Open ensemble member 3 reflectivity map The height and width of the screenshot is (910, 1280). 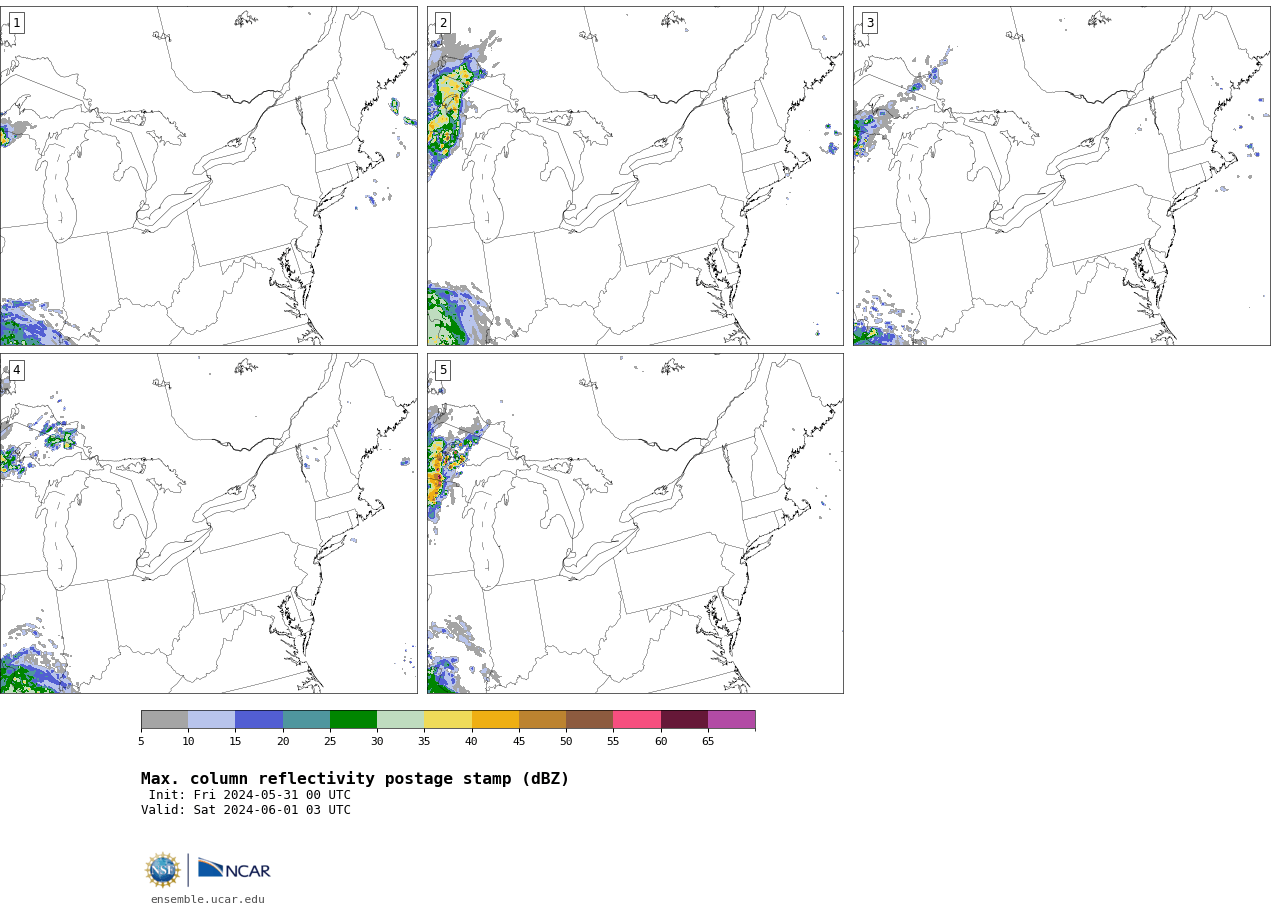[1061, 176]
